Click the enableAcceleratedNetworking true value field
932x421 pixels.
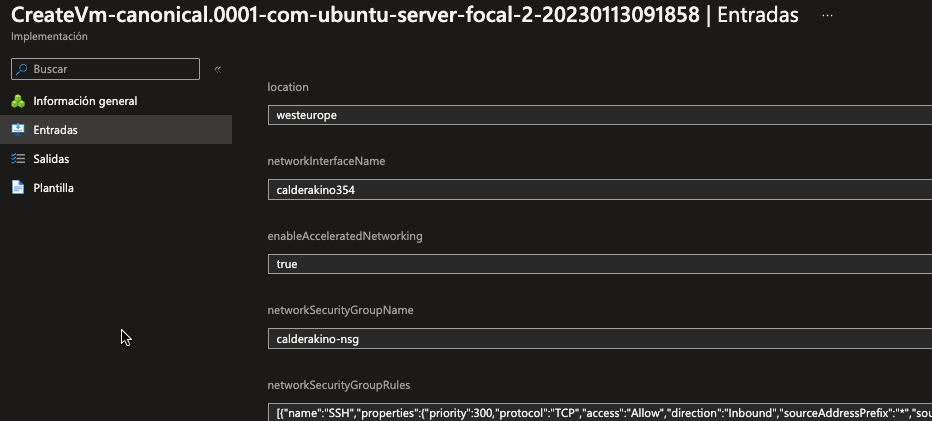click(x=600, y=264)
